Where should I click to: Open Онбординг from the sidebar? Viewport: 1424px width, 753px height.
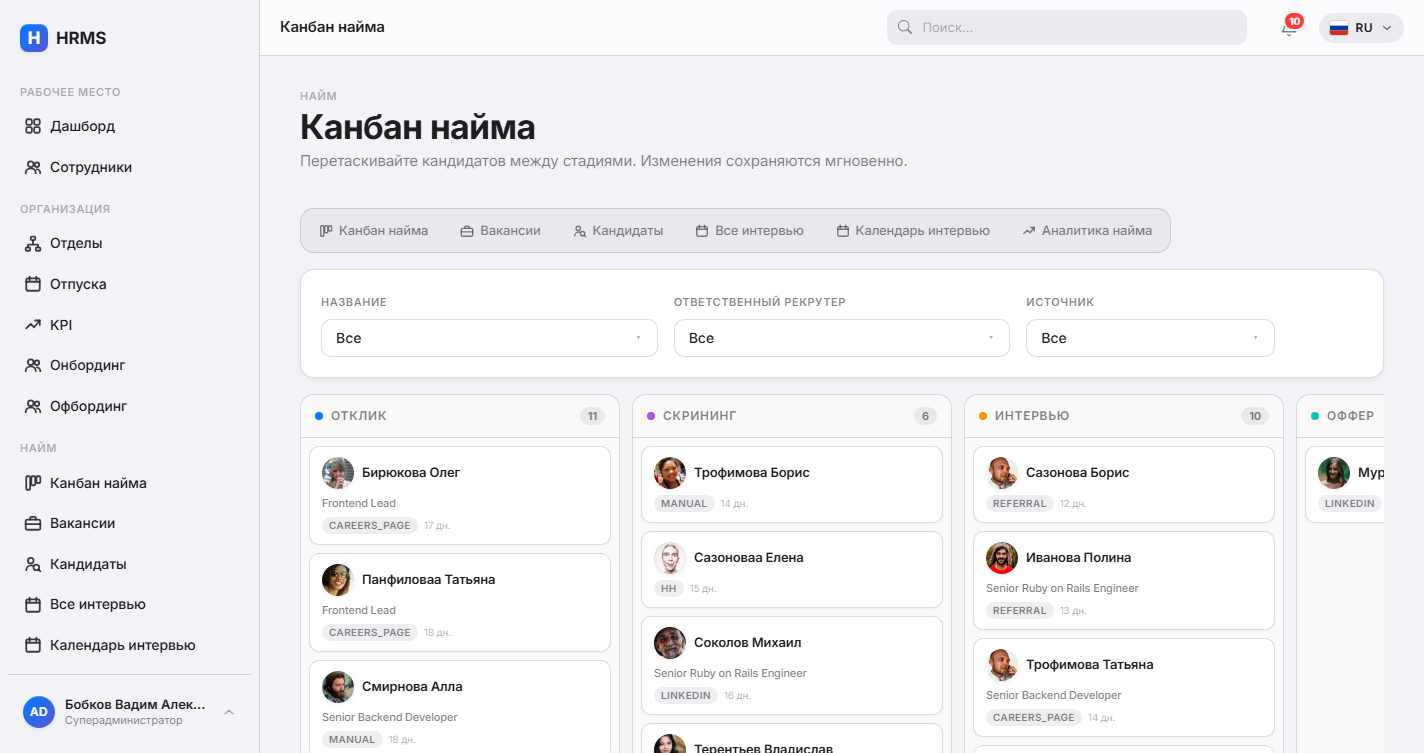pos(130,365)
